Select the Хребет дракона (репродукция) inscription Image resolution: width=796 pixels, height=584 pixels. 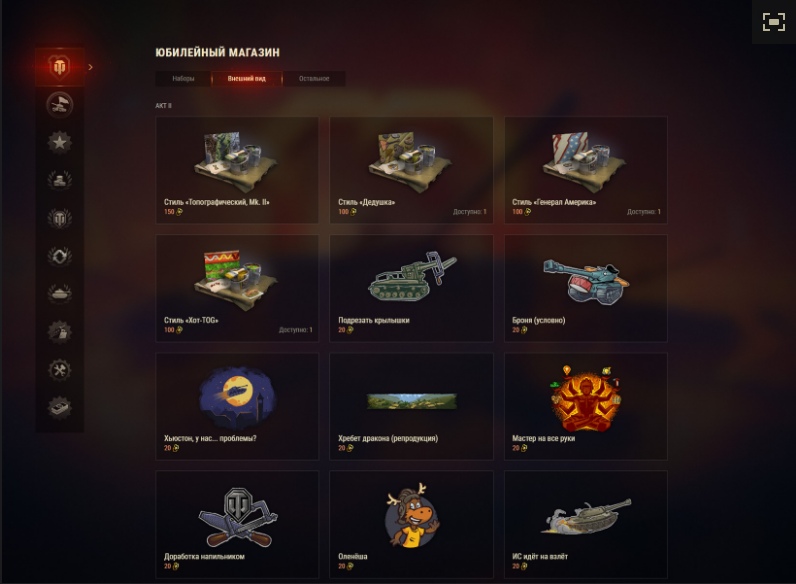coord(411,406)
